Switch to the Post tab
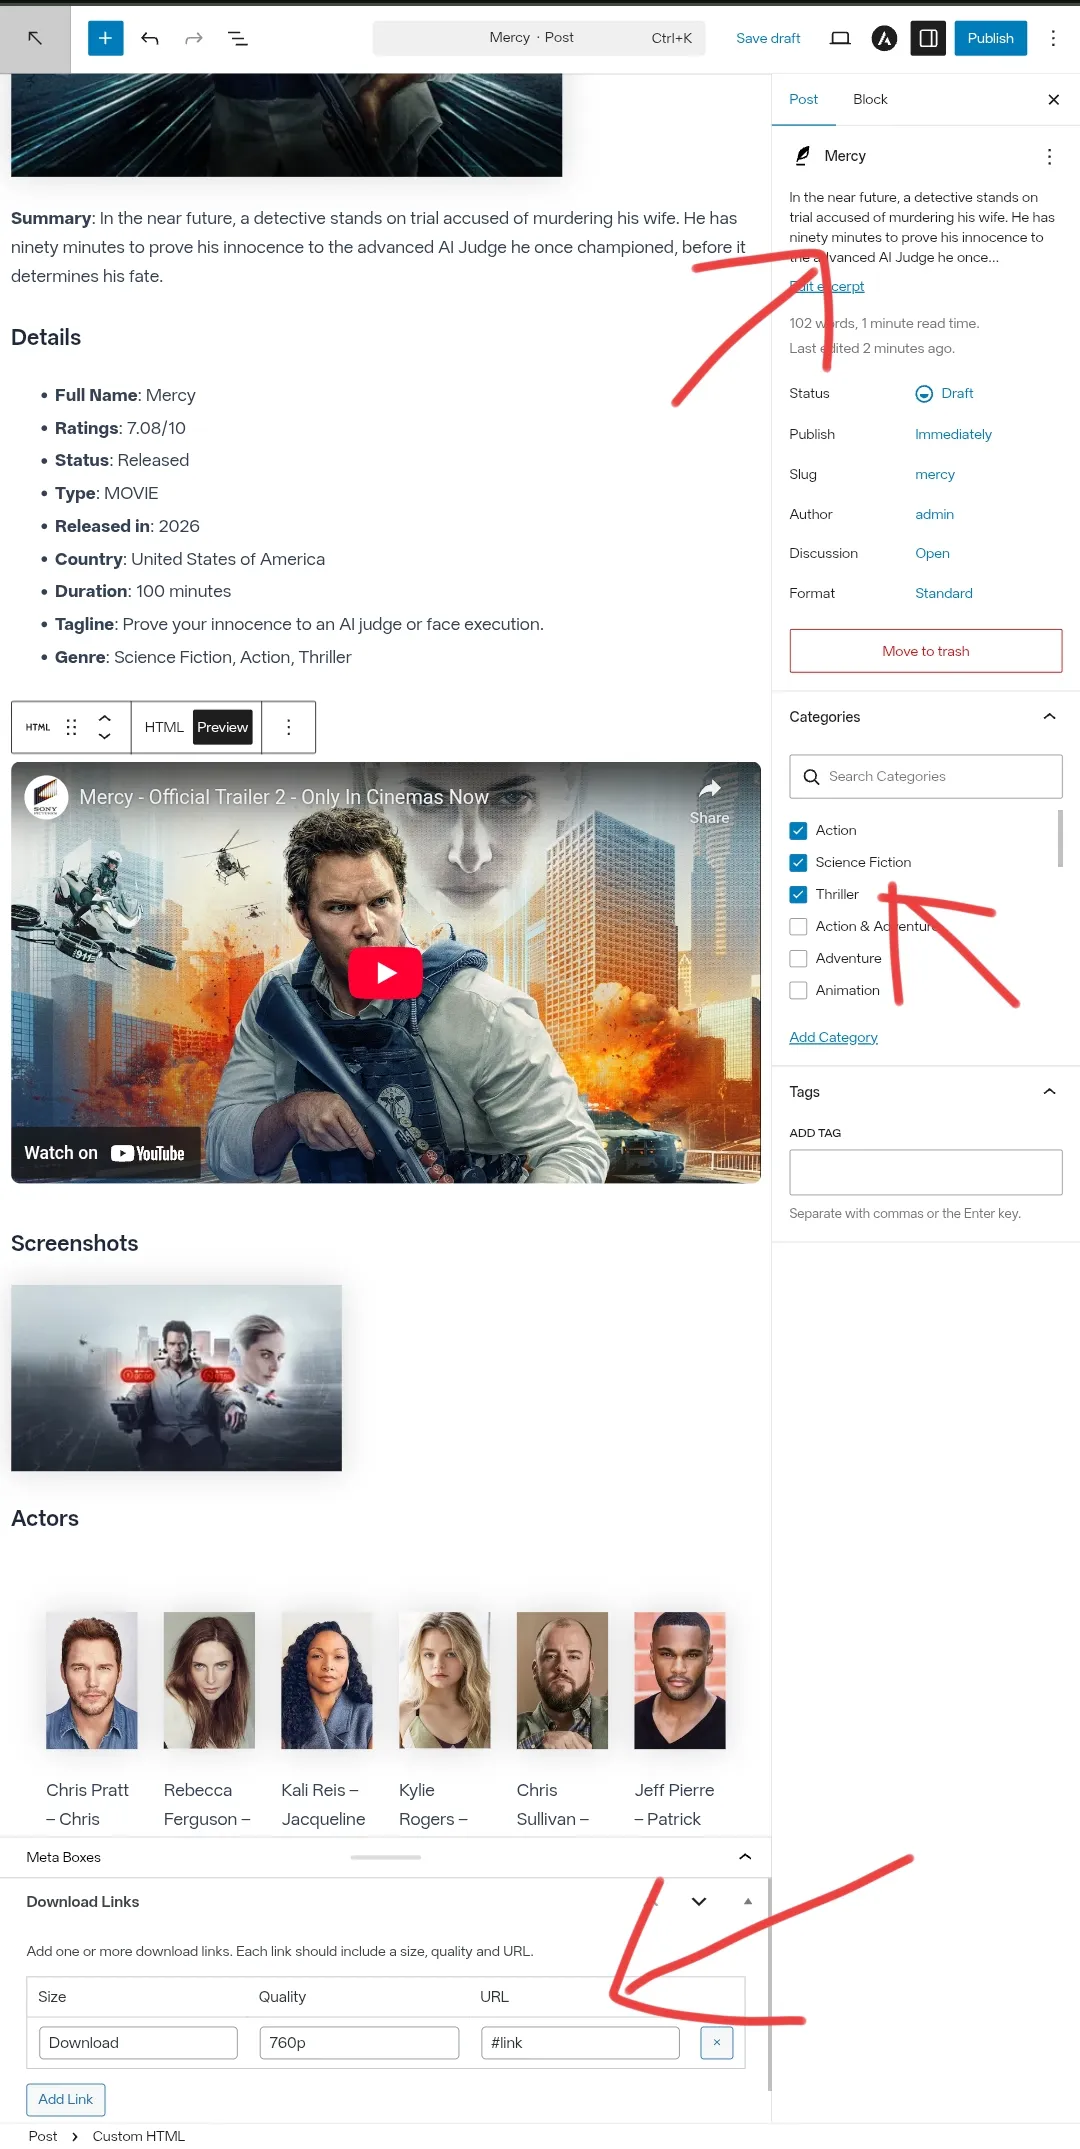The image size is (1080, 2149). coord(803,99)
